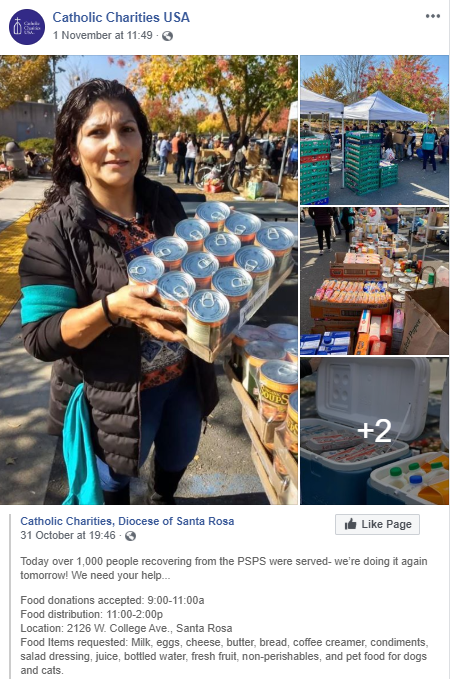Viewport: 450px width, 679px height.
Task: Click the location line 2126 W. College Ave.
Action: [126, 628]
